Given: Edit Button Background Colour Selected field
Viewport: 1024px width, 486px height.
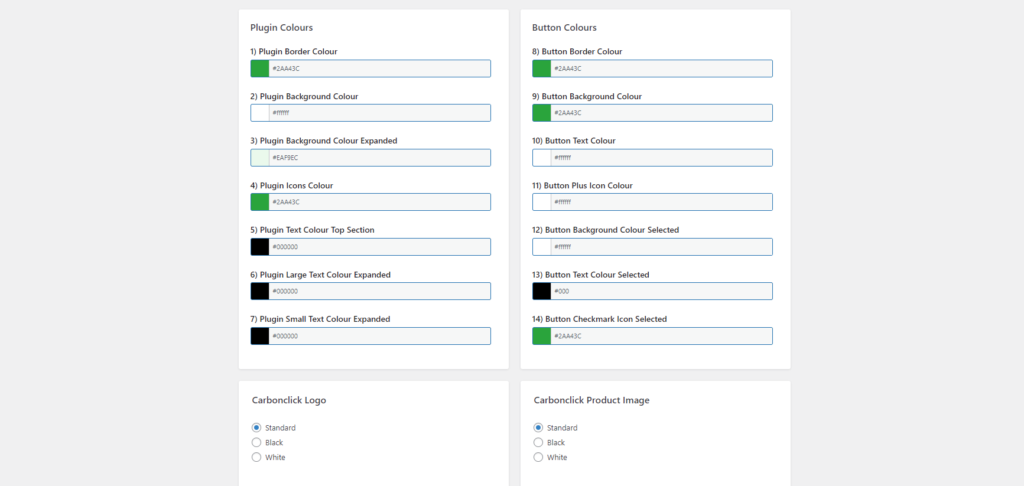Looking at the screenshot, I should 662,247.
